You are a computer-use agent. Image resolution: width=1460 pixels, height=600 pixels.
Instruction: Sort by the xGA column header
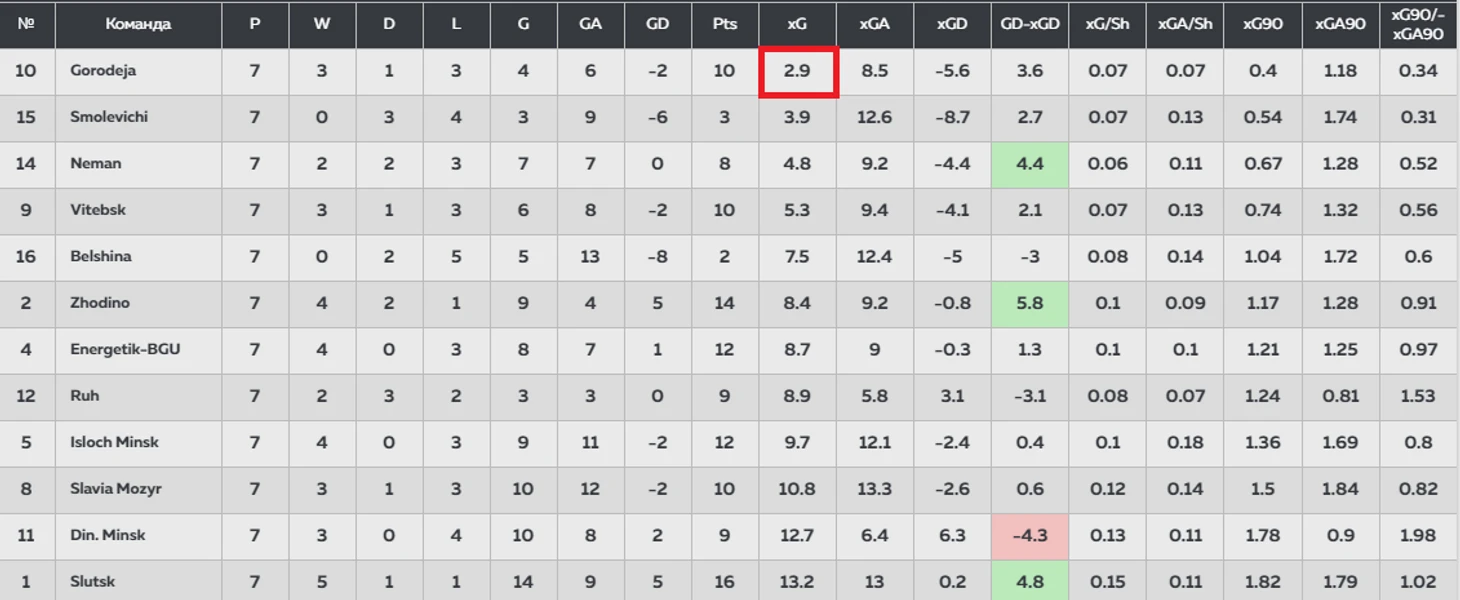874,24
